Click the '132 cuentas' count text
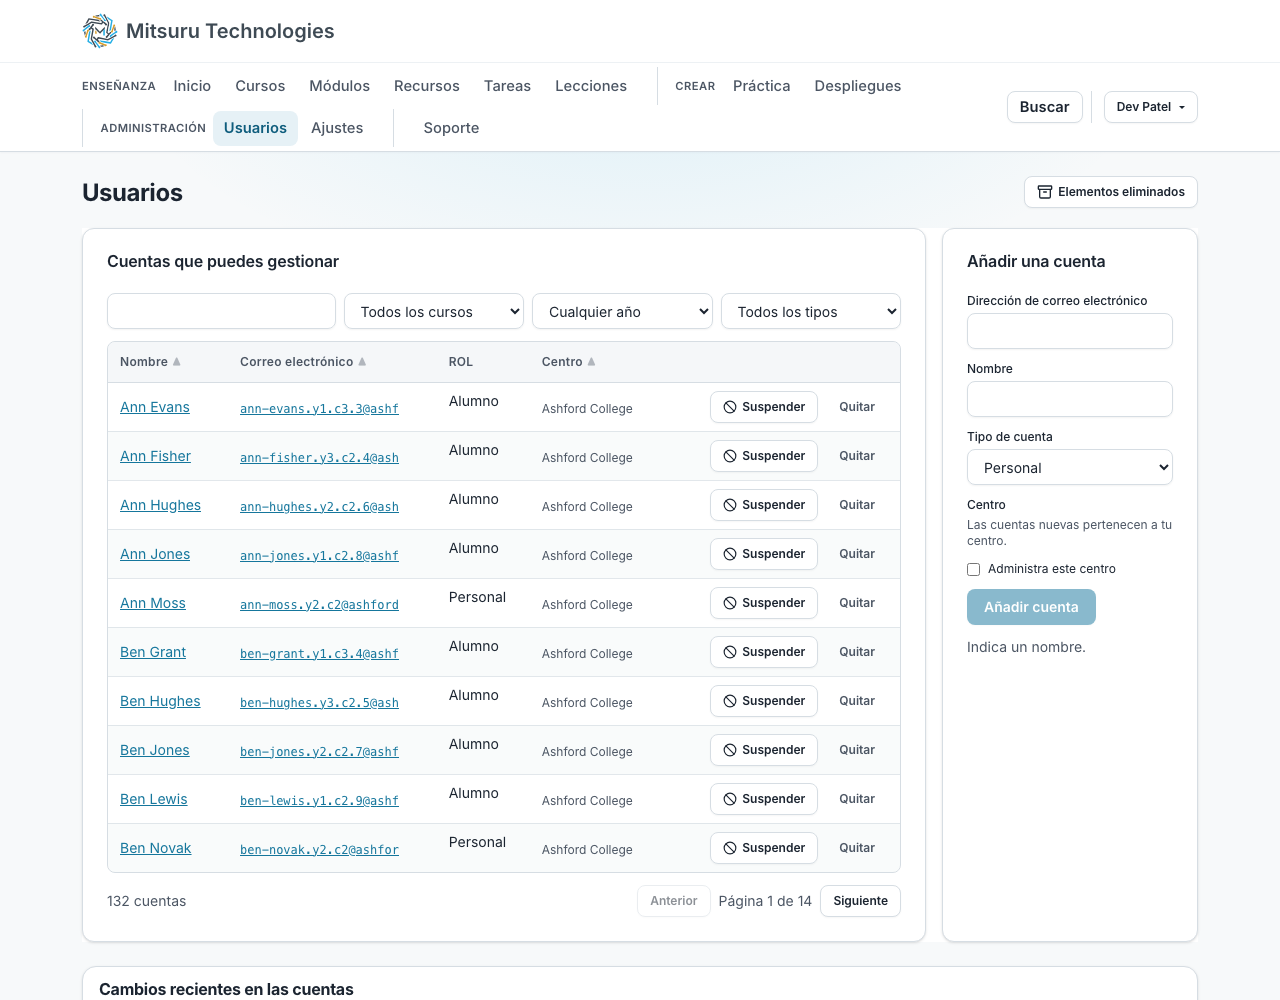This screenshot has width=1280, height=1000. pyautogui.click(x=146, y=901)
